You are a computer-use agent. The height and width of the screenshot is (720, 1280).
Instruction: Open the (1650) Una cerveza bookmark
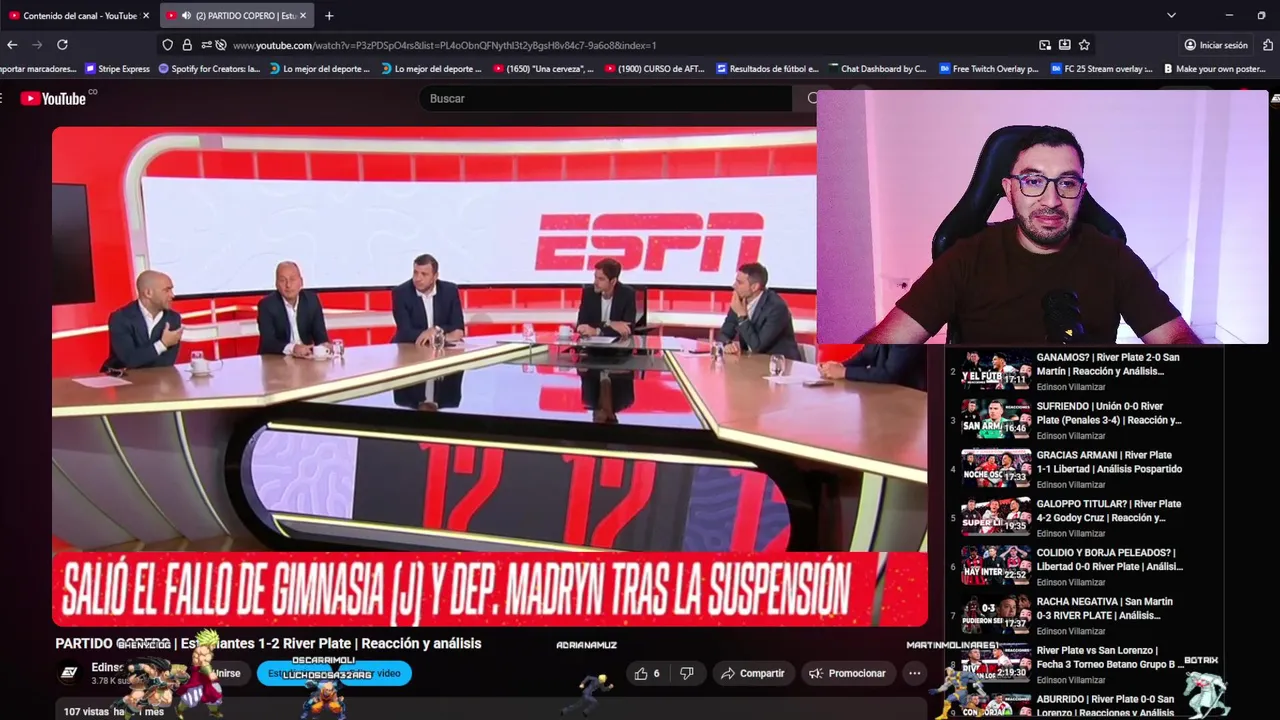544,69
